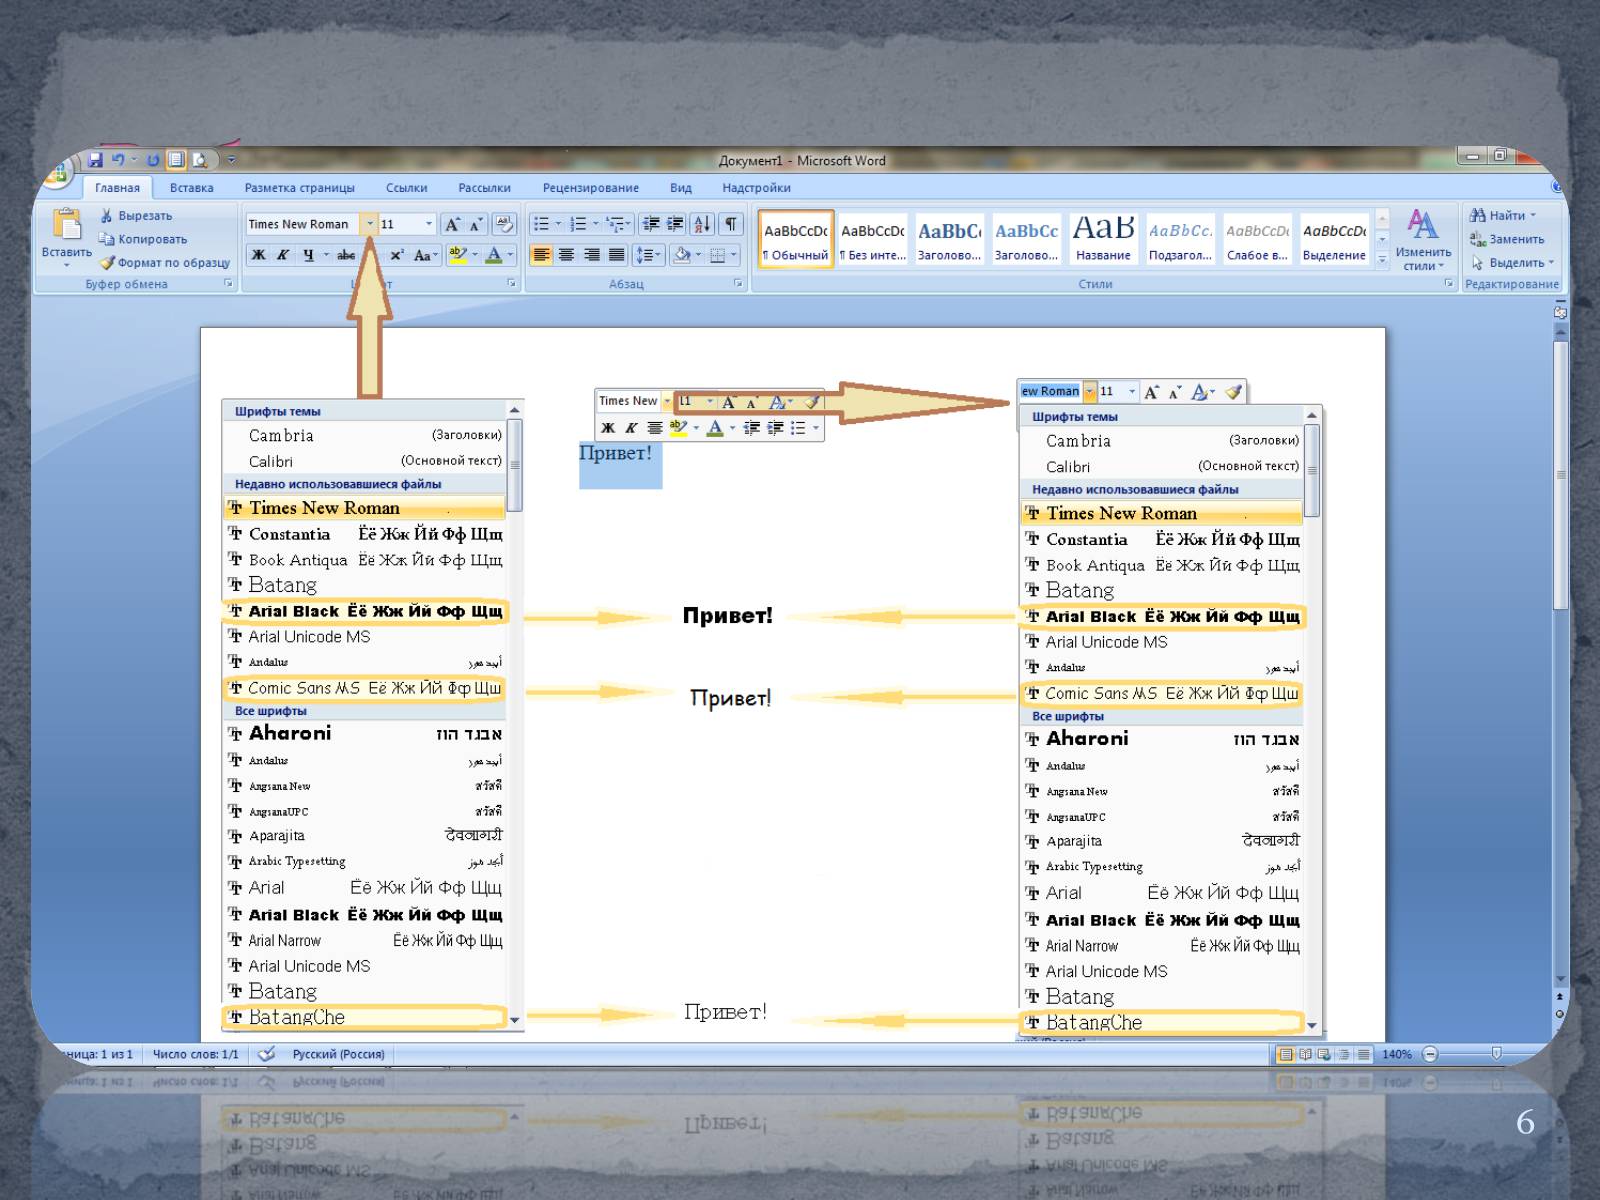Click Число слов: 1/1 in status bar
This screenshot has width=1600, height=1200.
196,1054
